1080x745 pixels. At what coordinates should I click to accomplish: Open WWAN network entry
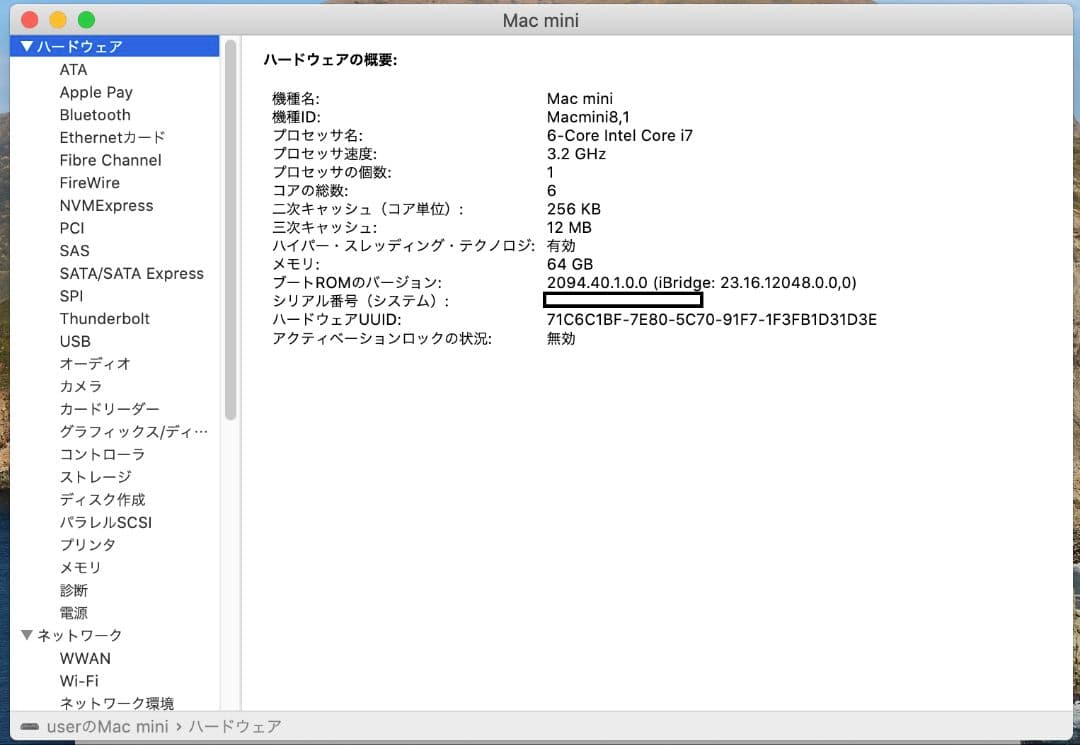point(85,658)
